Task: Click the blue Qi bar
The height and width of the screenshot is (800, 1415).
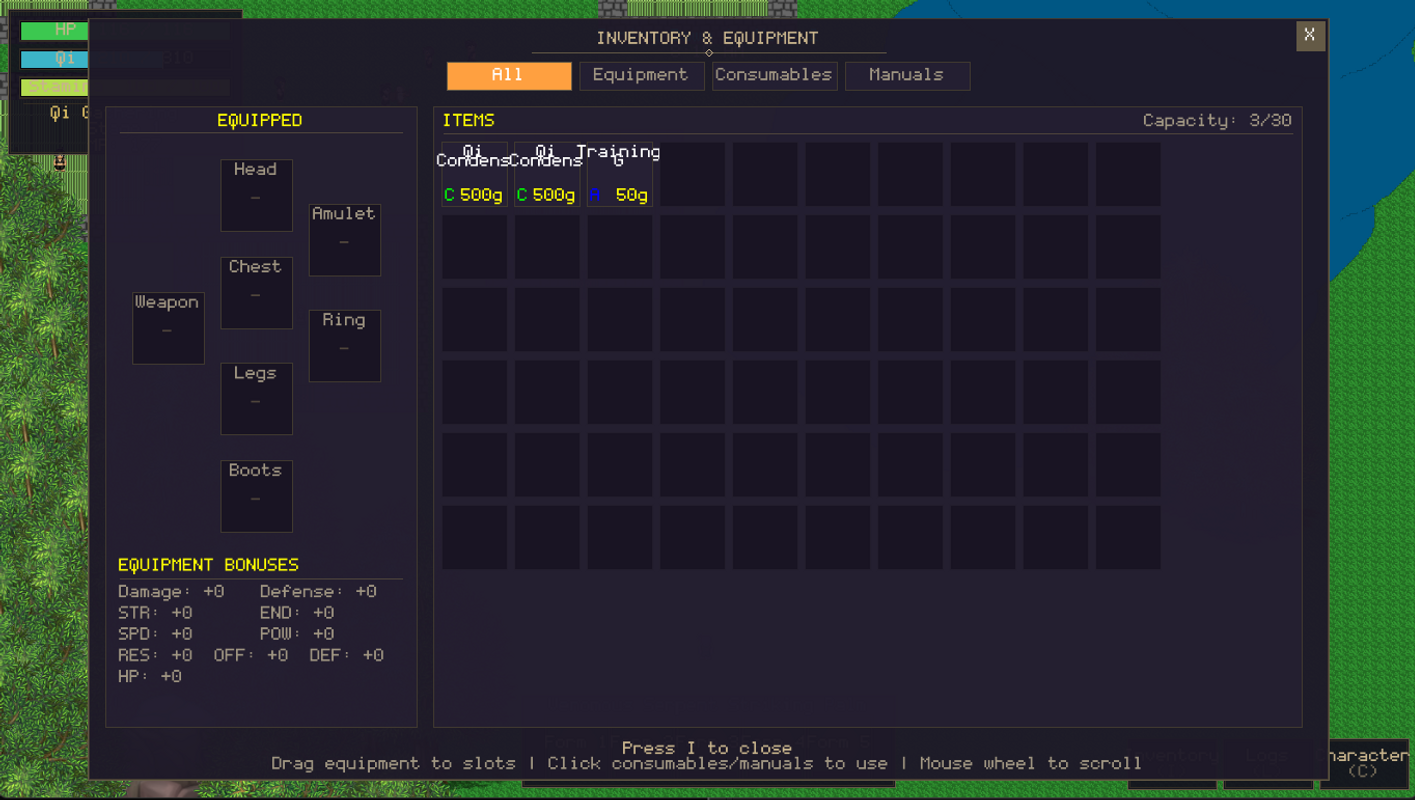Action: point(55,59)
